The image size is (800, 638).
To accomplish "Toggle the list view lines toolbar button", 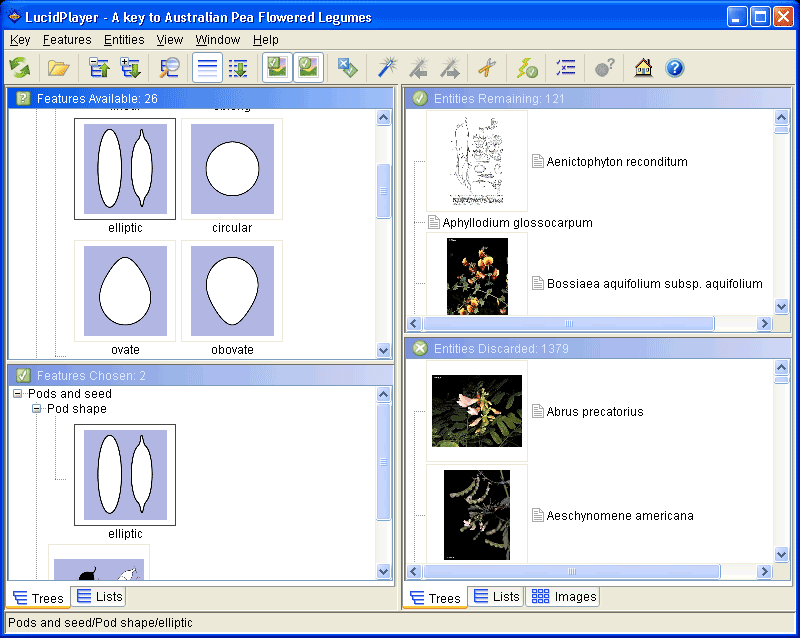I will 207,68.
